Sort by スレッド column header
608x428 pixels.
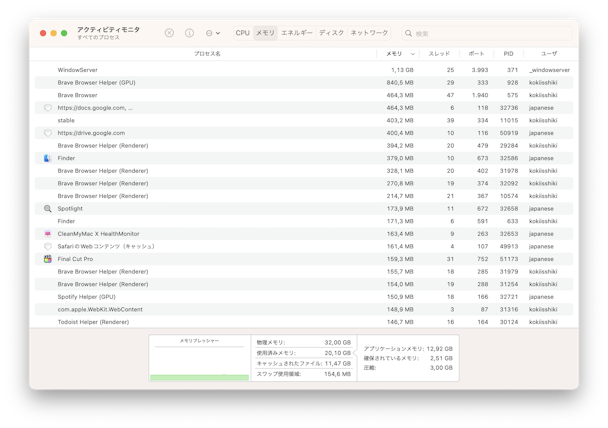[x=439, y=54]
